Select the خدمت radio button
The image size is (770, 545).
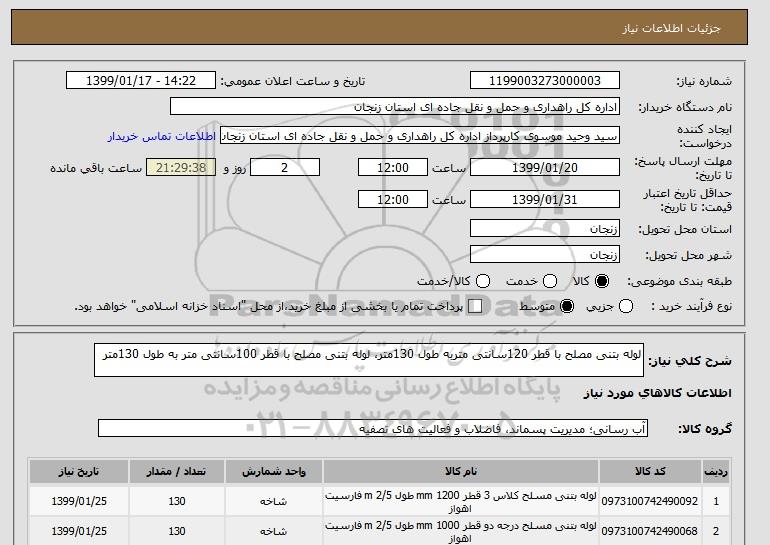[550, 281]
